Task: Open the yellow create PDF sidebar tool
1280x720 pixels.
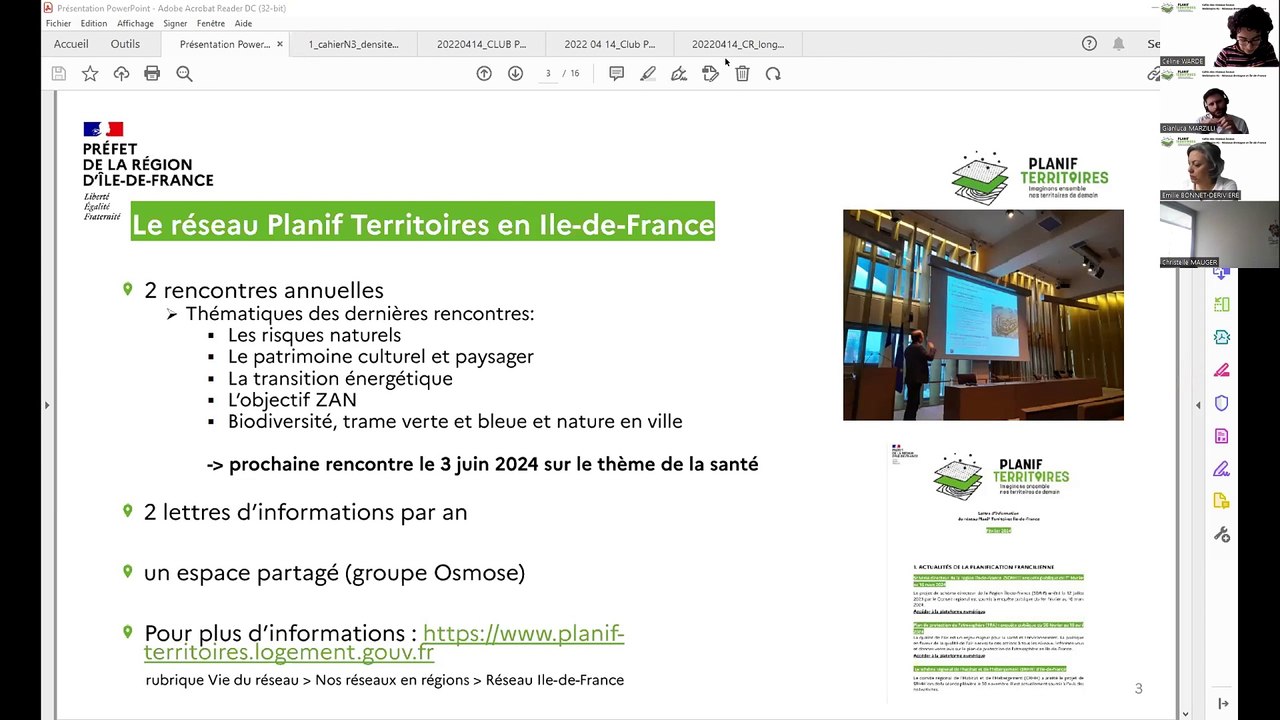Action: (x=1221, y=502)
